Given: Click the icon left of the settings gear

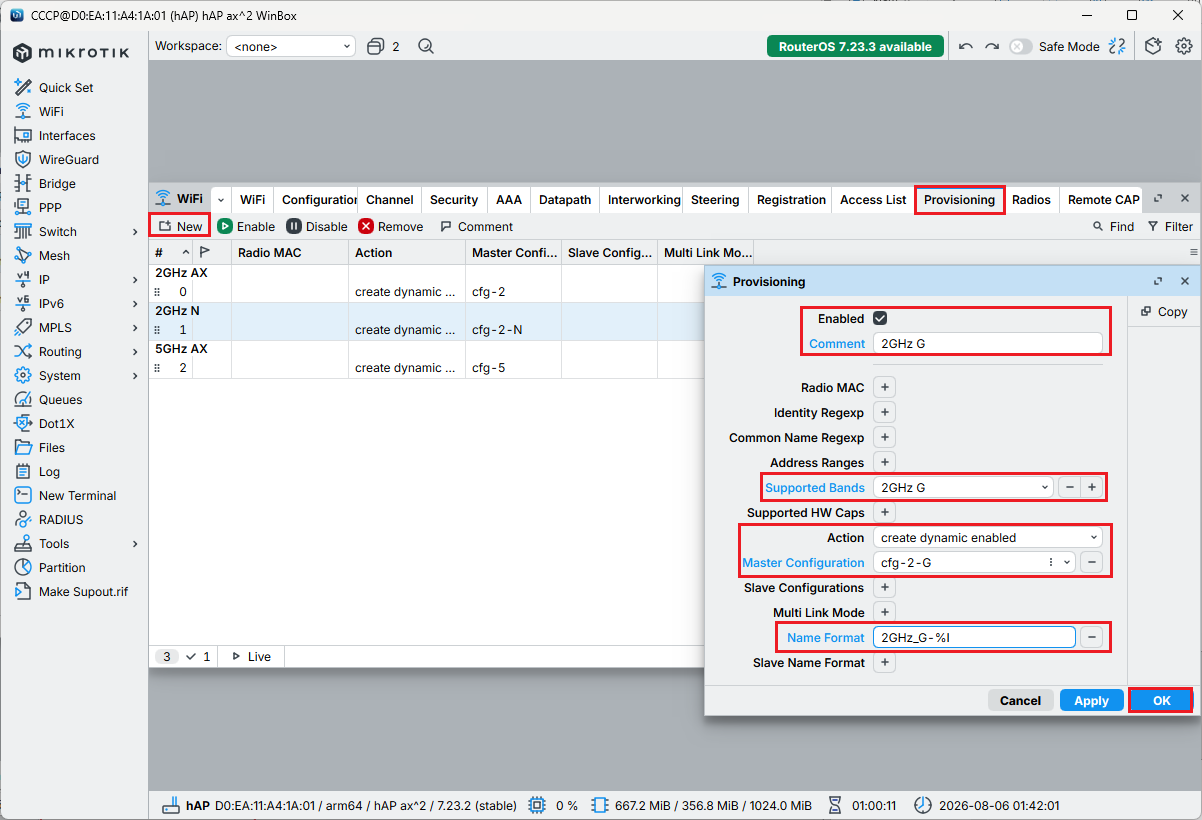Looking at the screenshot, I should (x=1153, y=46).
